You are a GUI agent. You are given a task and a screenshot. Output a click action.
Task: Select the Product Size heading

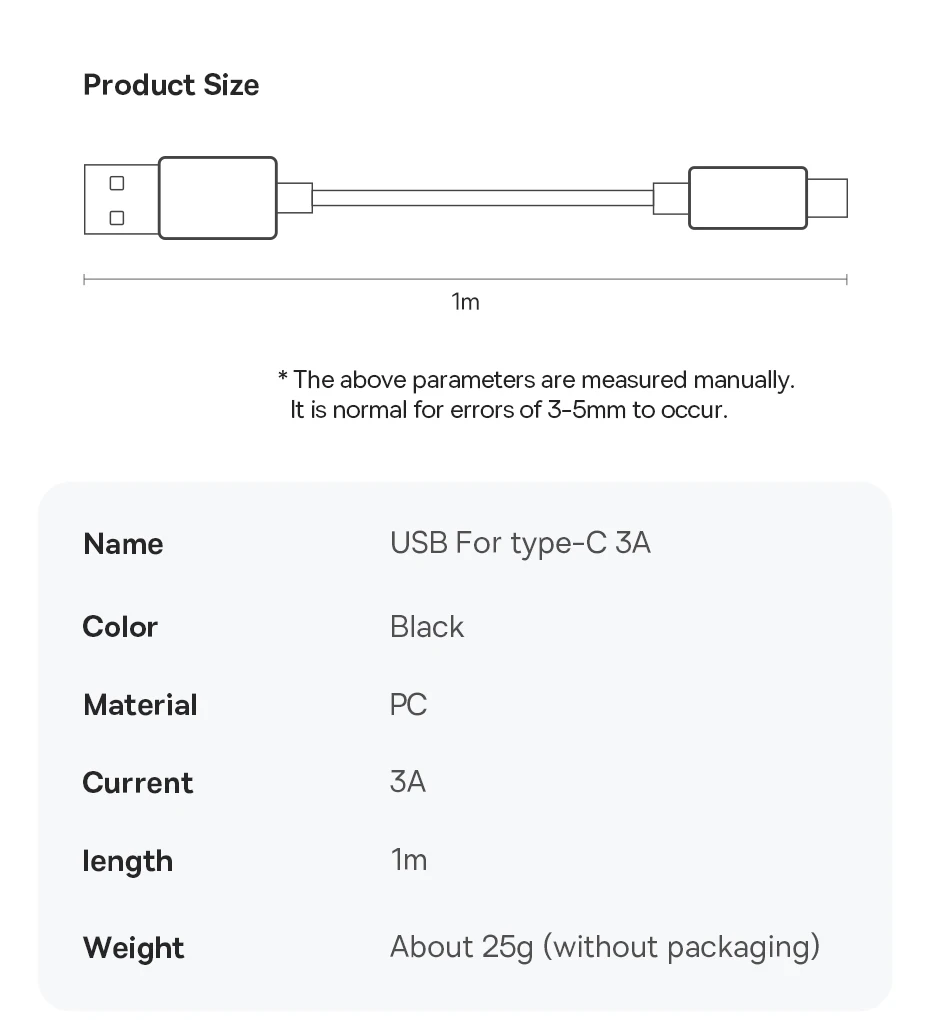coord(171,85)
